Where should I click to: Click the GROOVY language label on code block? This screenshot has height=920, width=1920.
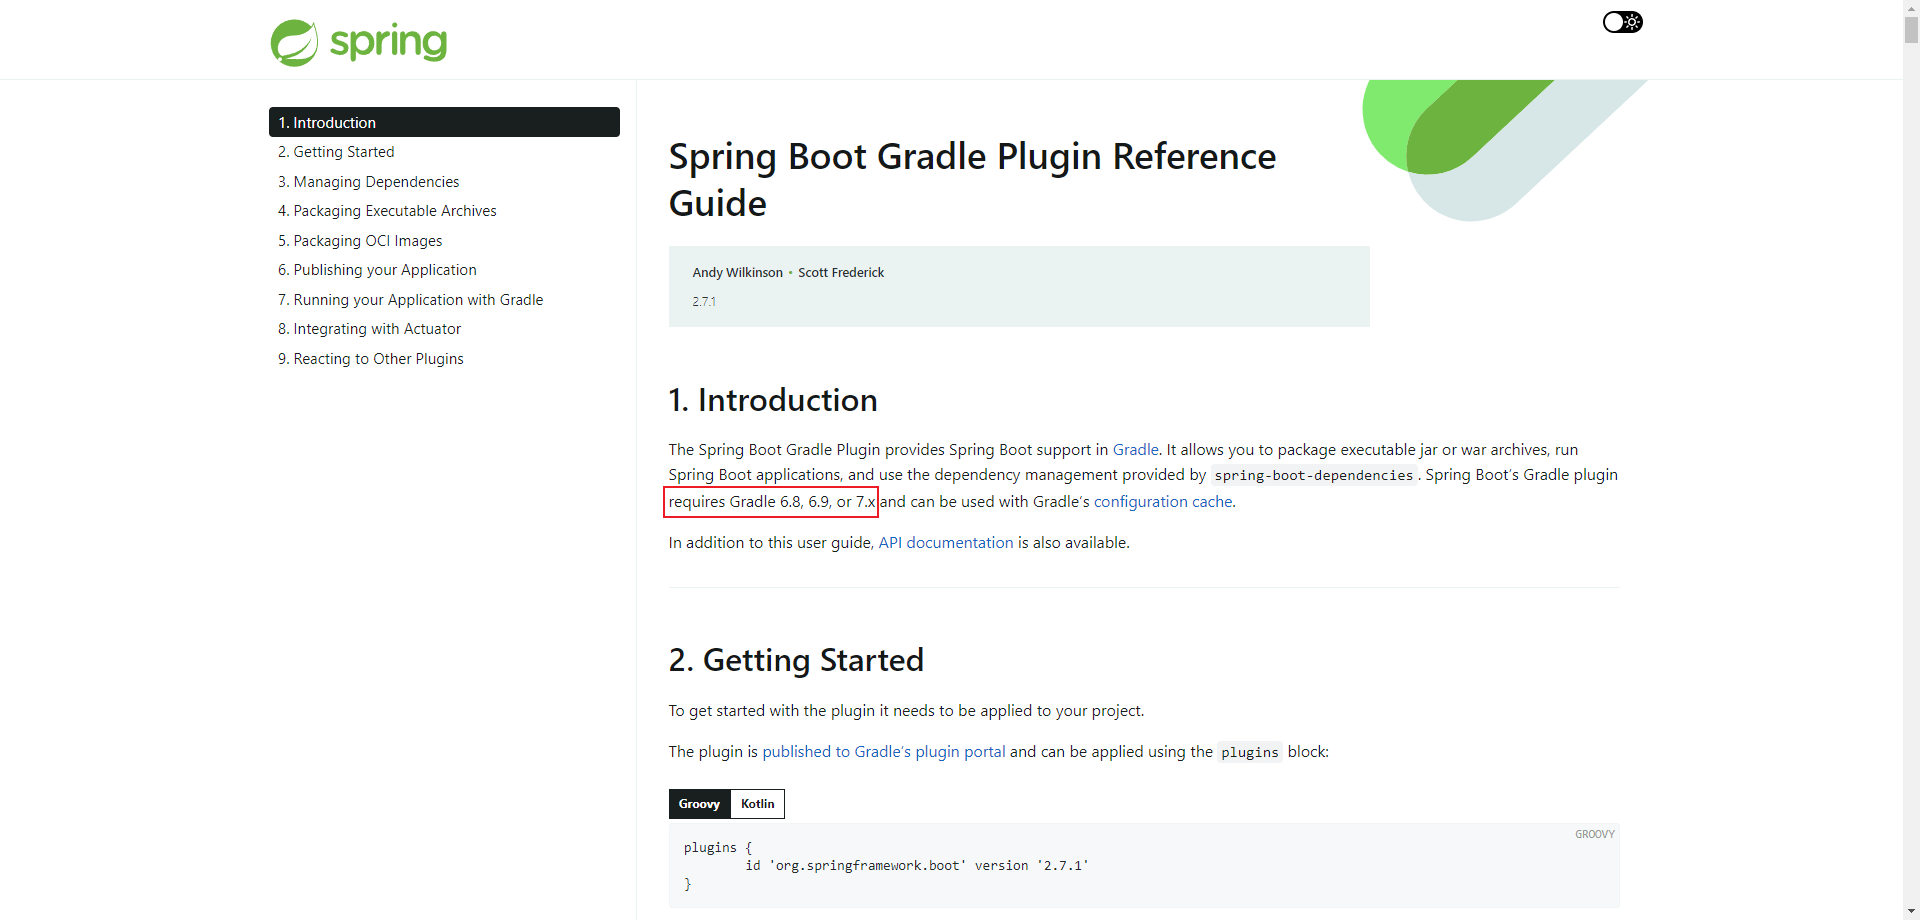(x=1594, y=834)
